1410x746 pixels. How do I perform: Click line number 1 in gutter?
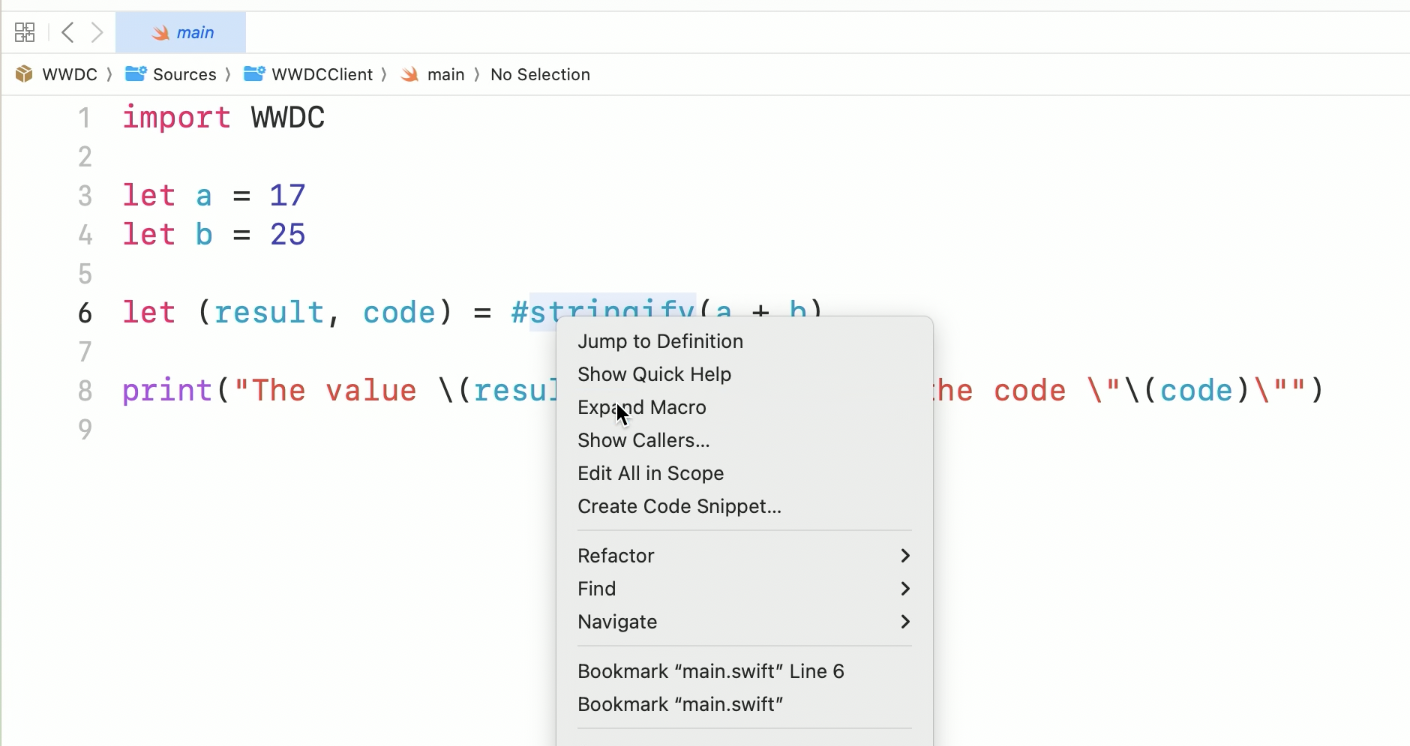[85, 118]
